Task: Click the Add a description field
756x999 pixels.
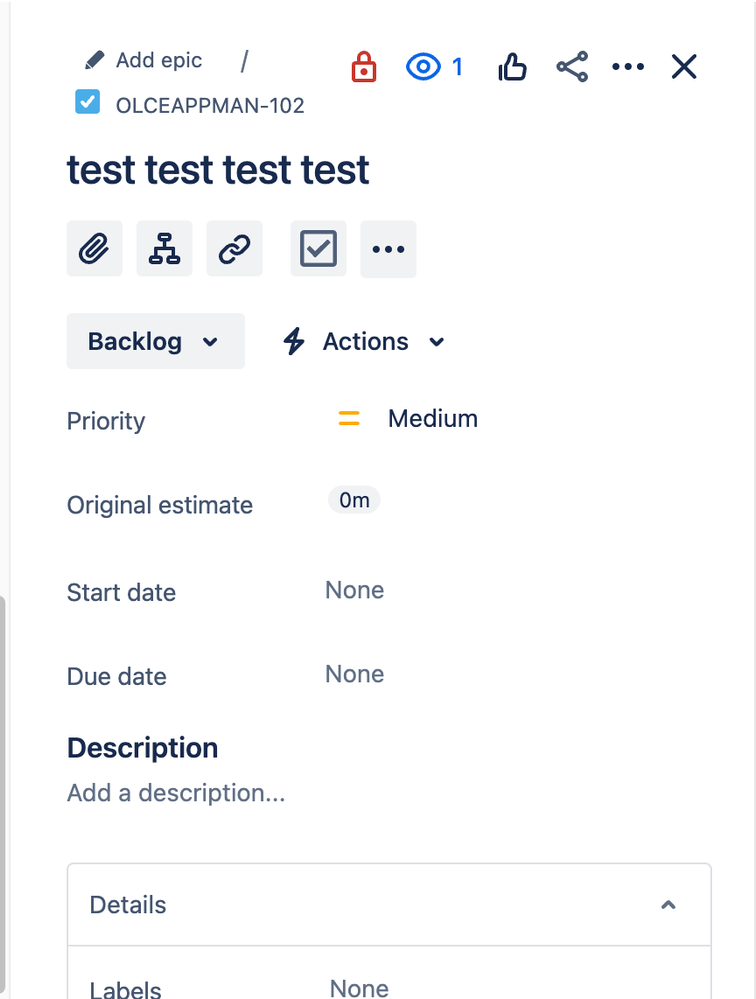Action: click(x=176, y=793)
